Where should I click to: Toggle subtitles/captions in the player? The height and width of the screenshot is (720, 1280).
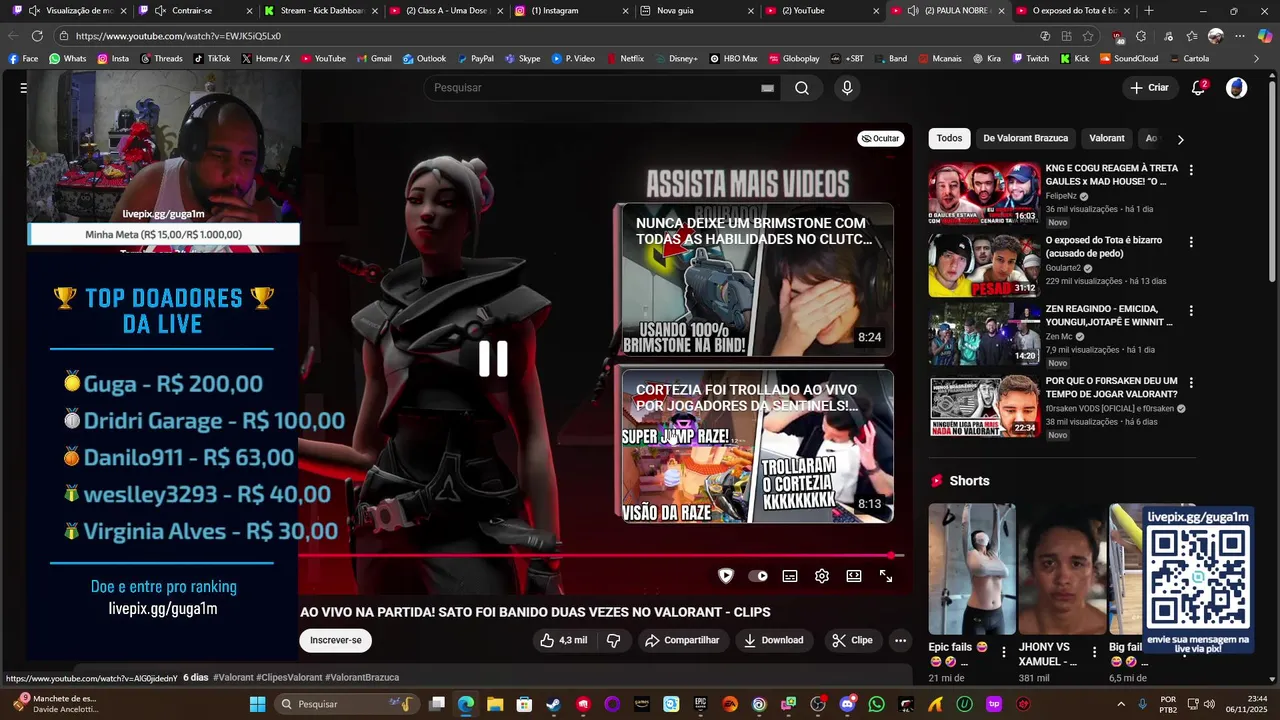(x=790, y=576)
